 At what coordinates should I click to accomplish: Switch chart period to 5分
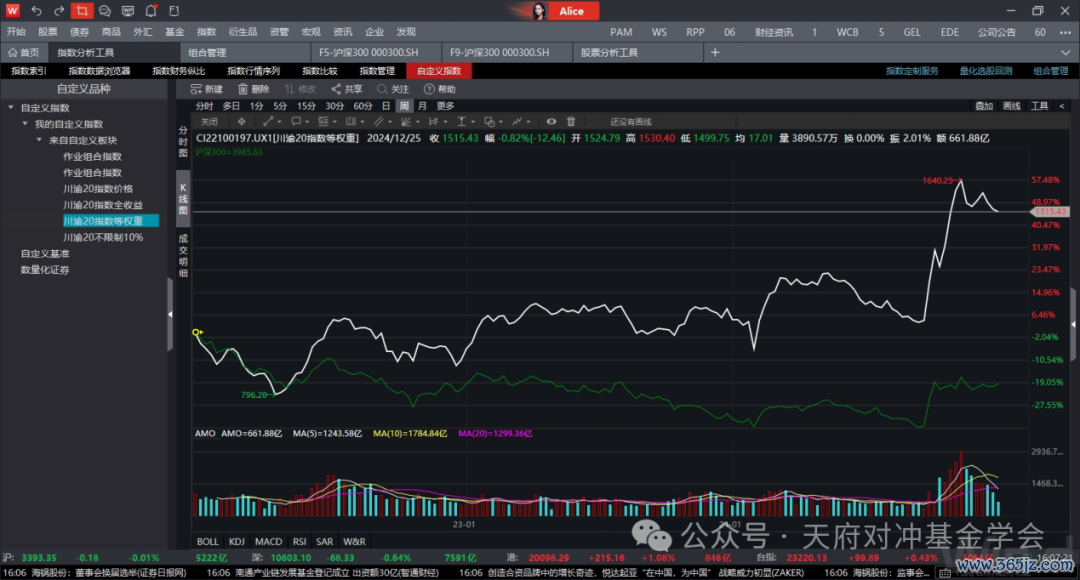pos(280,106)
